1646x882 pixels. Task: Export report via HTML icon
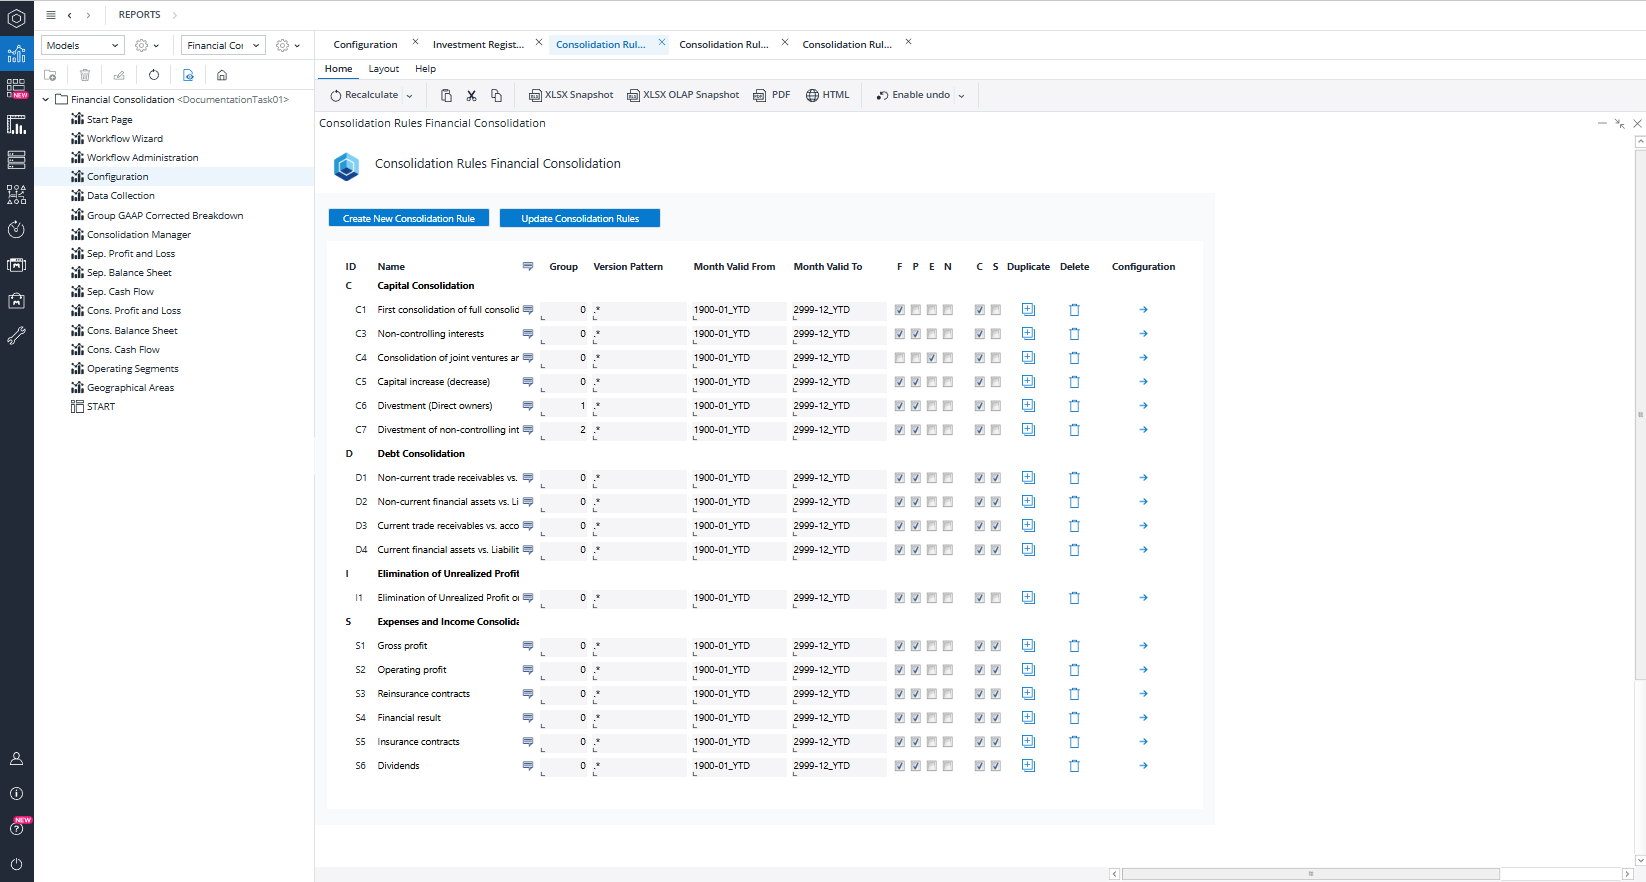812,96
